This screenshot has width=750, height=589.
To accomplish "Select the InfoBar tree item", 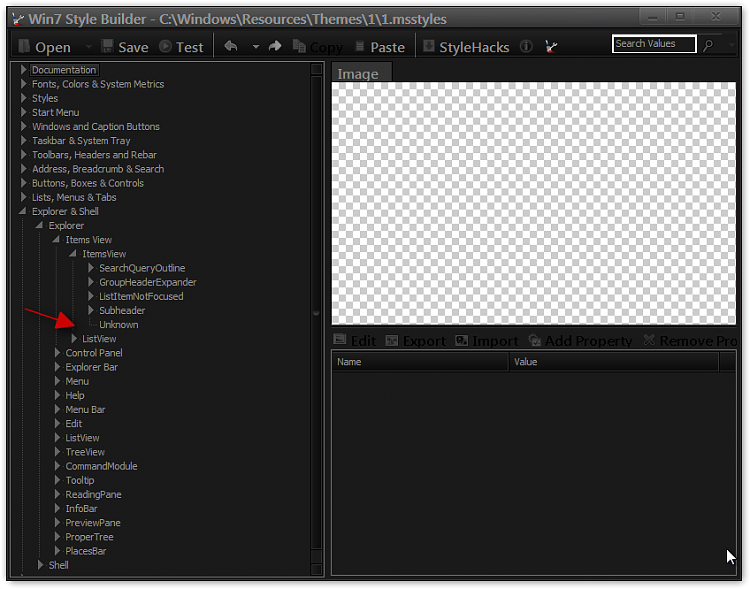I will [81, 508].
